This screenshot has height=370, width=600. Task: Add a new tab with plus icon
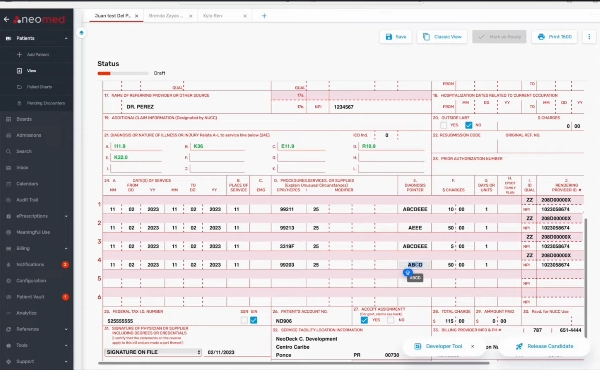264,16
